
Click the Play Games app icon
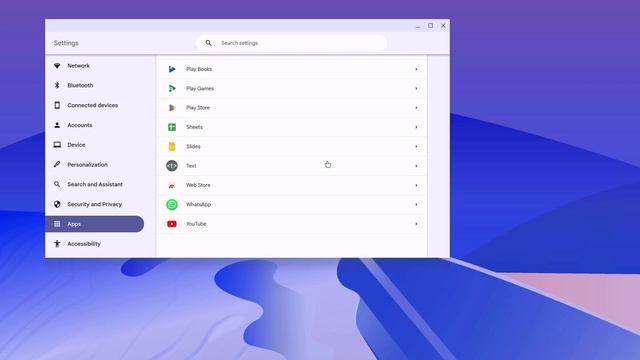point(172,88)
